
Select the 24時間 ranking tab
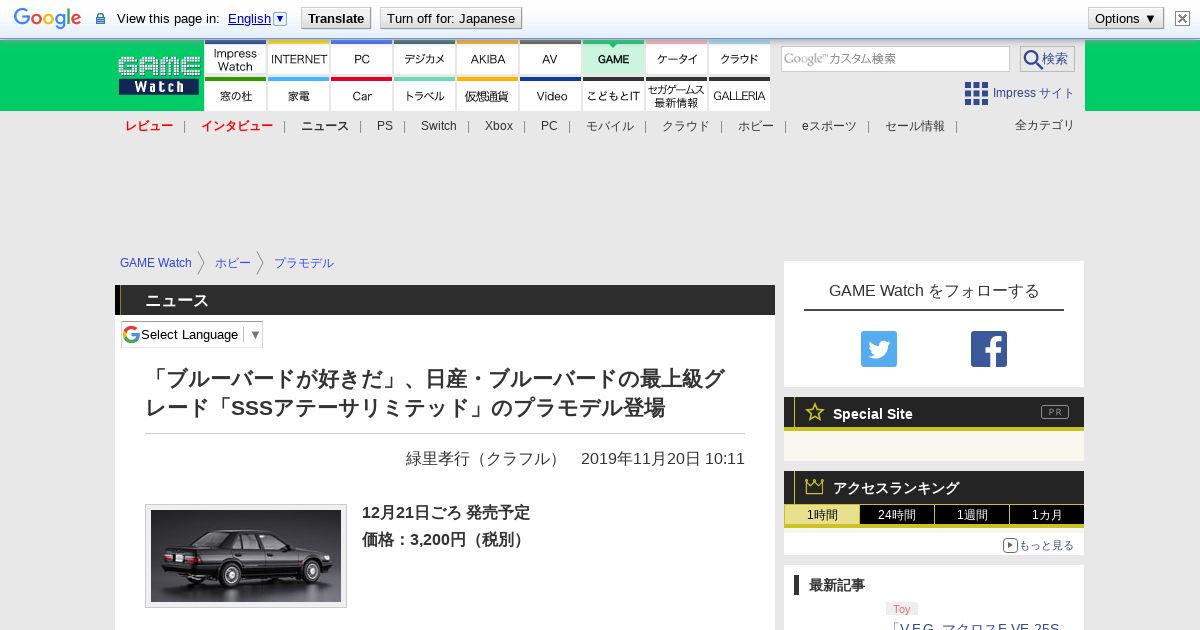click(x=897, y=515)
